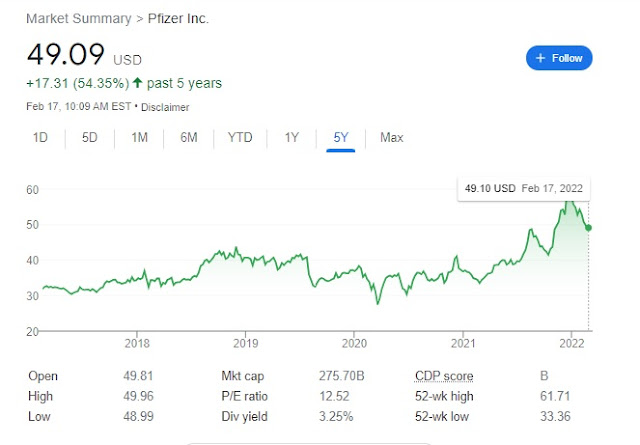Viewport: 640px width, 445px height.
Task: Click the plus icon on Follow button
Action: pos(540,58)
